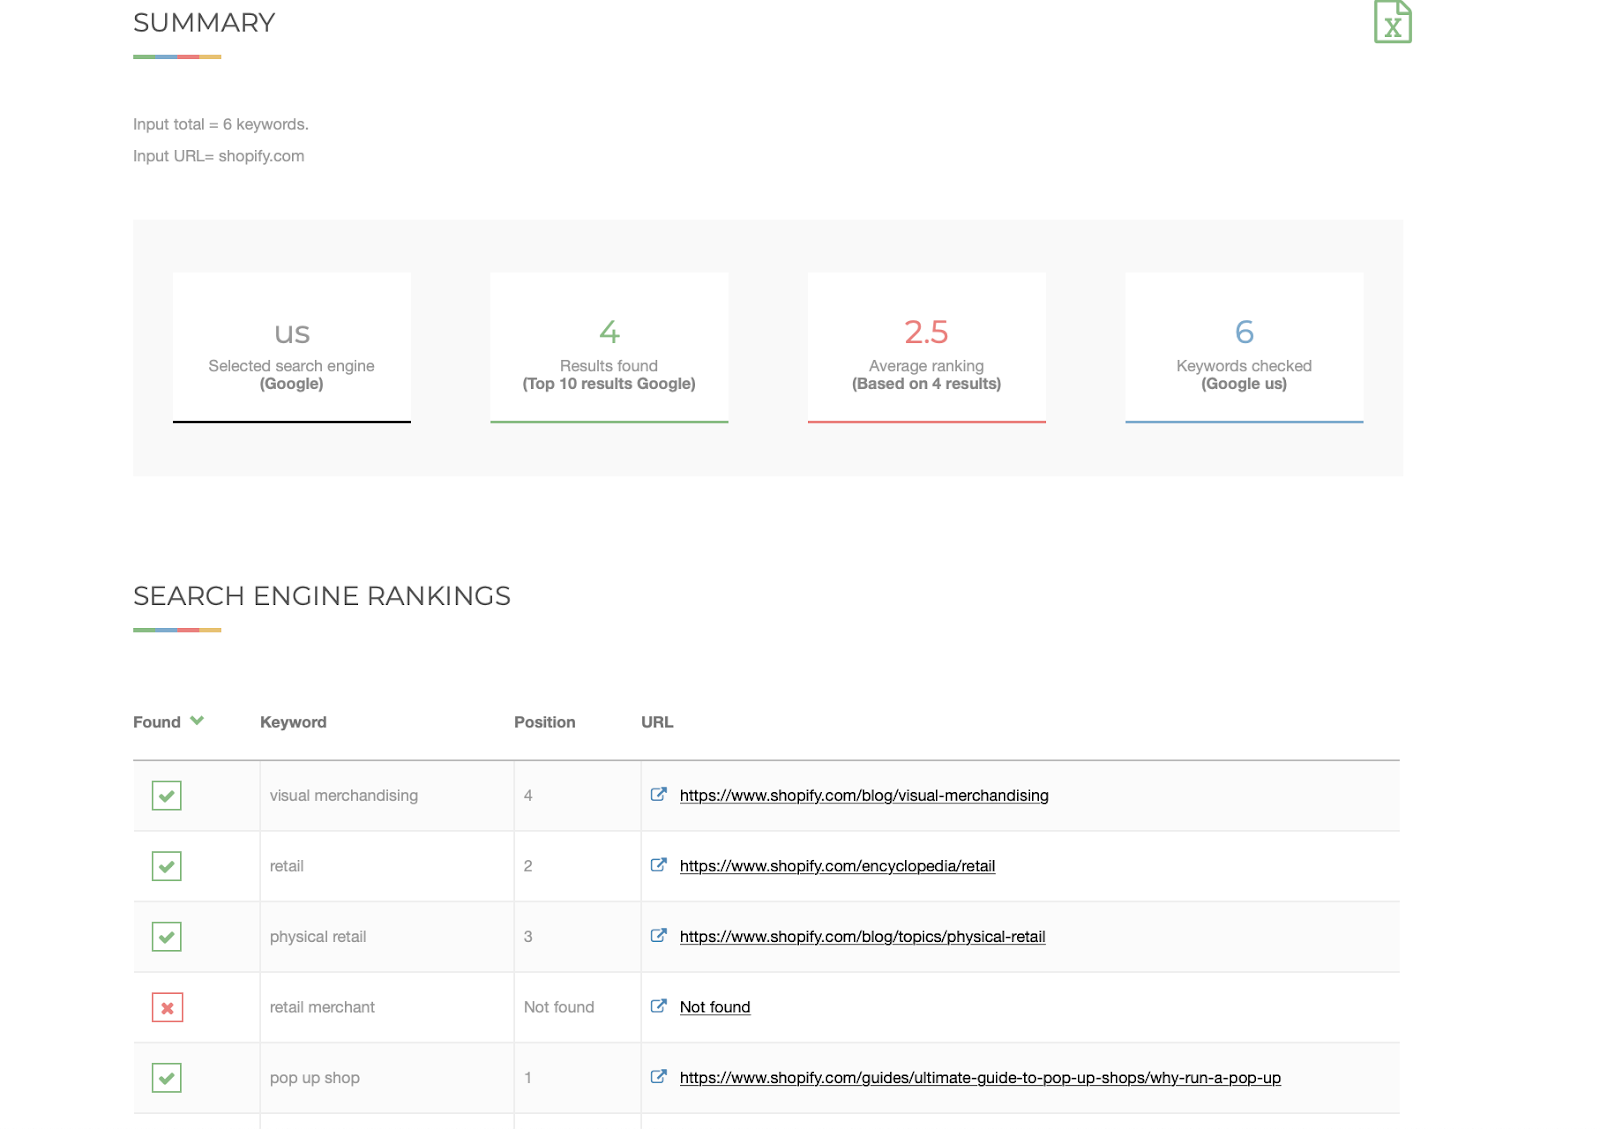Viewport: 1600px width, 1129px height.
Task: Click position value 1 for pop up shop
Action: pos(528,1078)
